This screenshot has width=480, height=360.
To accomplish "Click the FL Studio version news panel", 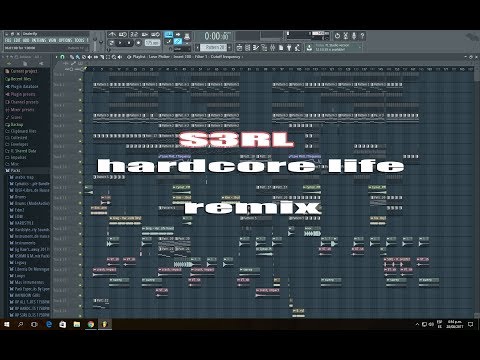I will pos(337,48).
